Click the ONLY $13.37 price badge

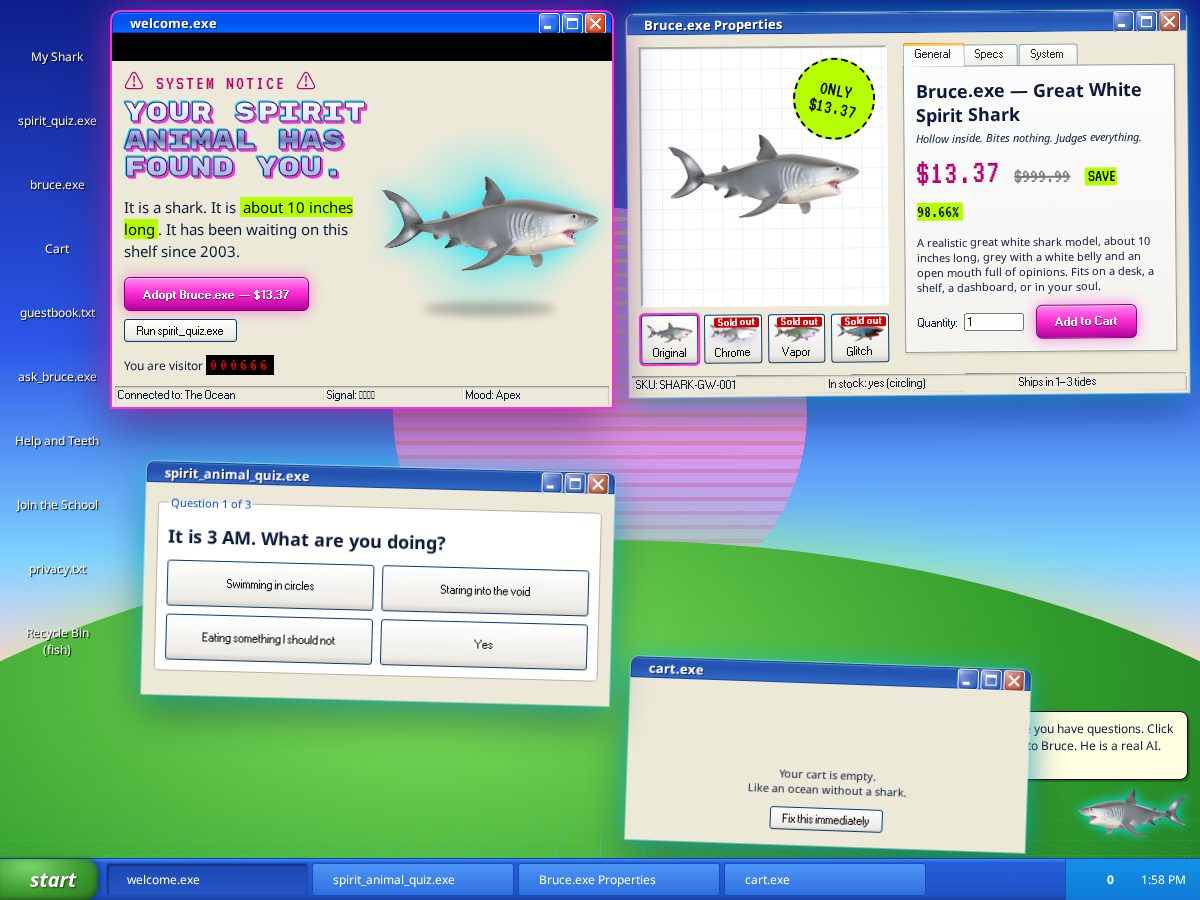(834, 98)
